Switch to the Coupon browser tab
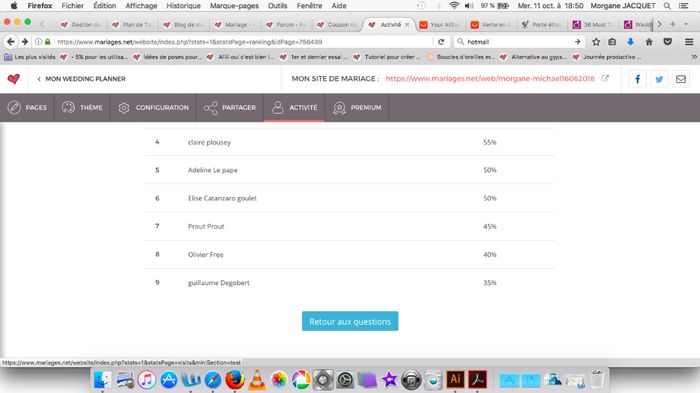The image size is (700, 393). click(x=338, y=25)
